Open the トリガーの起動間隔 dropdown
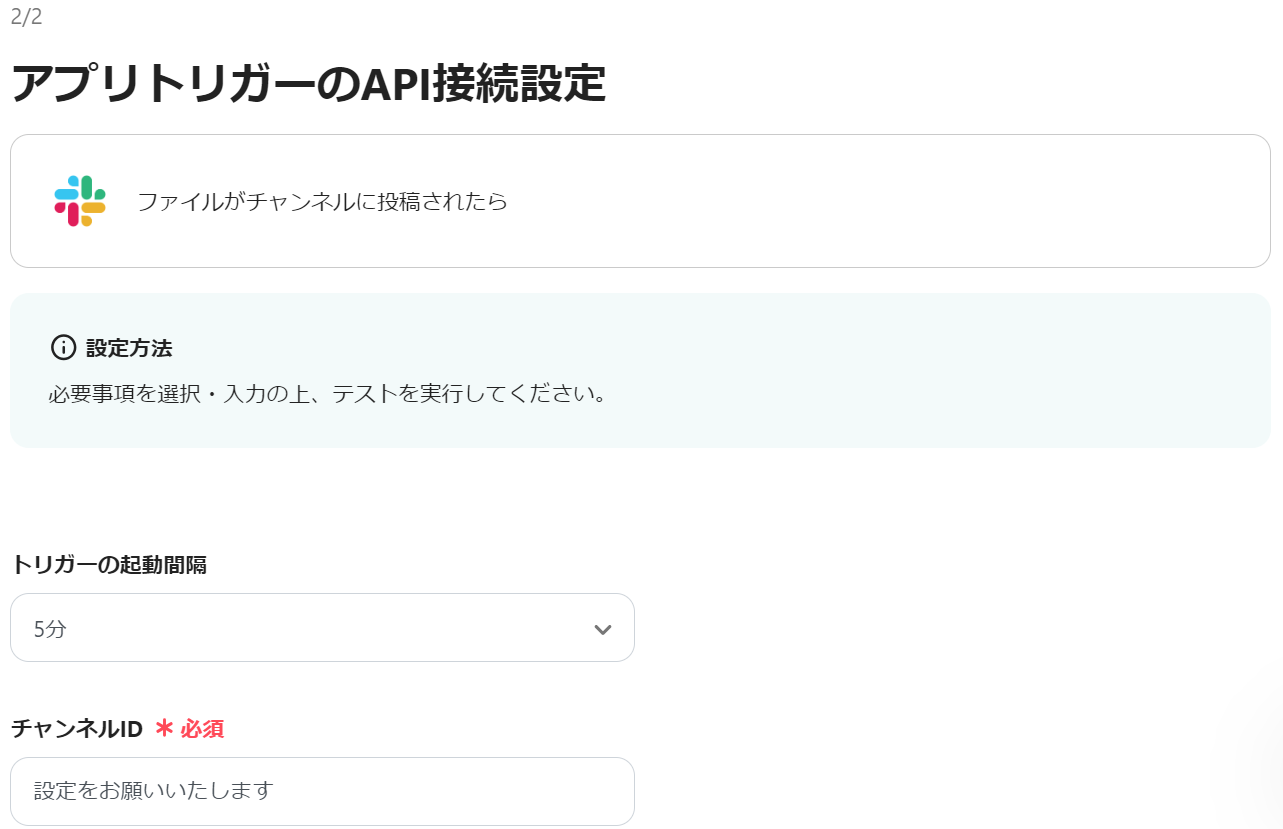 (322, 628)
